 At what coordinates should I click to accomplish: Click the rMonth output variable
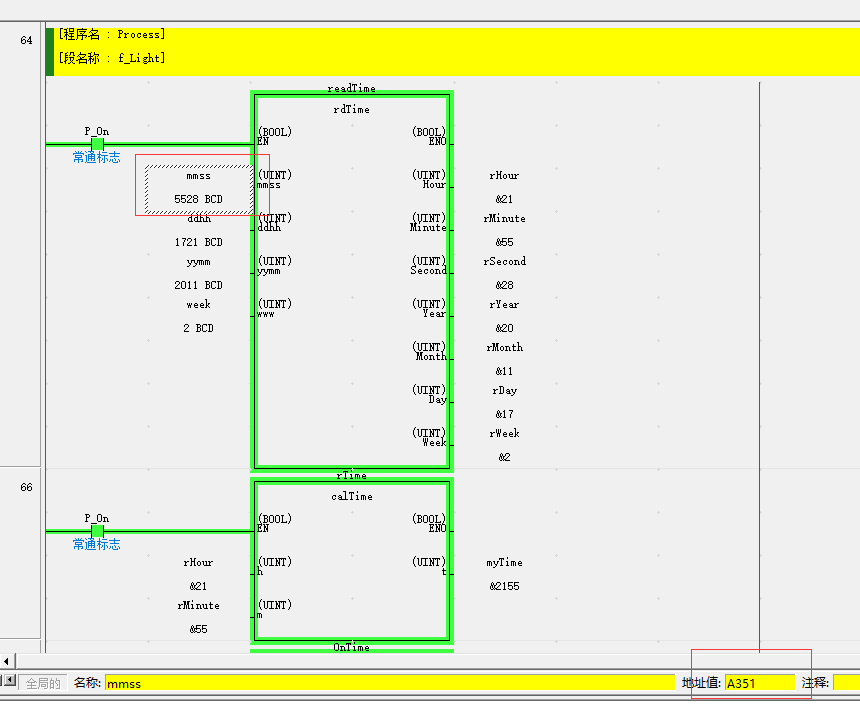pyautogui.click(x=504, y=348)
